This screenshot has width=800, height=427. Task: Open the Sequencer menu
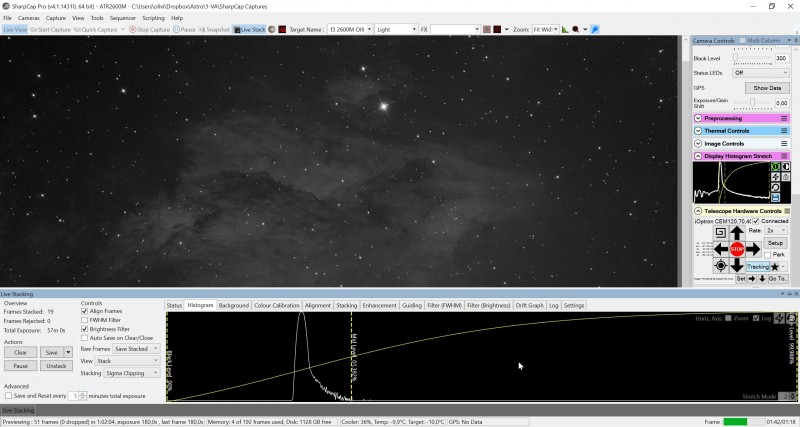pos(123,18)
